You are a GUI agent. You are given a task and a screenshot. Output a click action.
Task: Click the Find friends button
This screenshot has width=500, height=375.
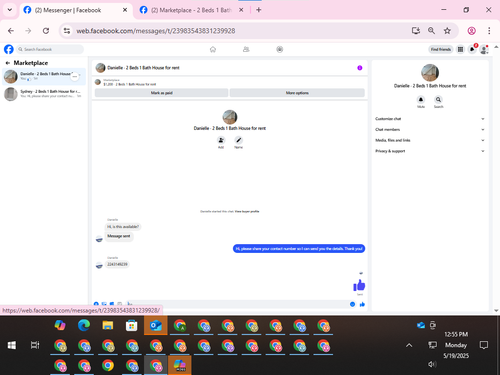(441, 49)
